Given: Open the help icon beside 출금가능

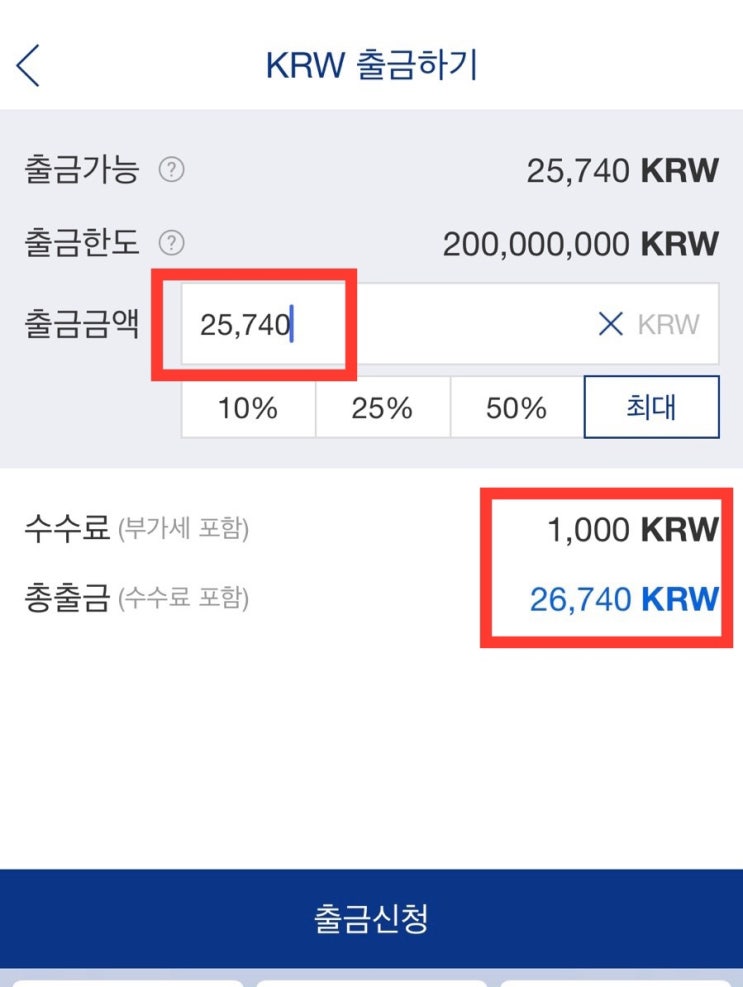Looking at the screenshot, I should click(x=172, y=171).
